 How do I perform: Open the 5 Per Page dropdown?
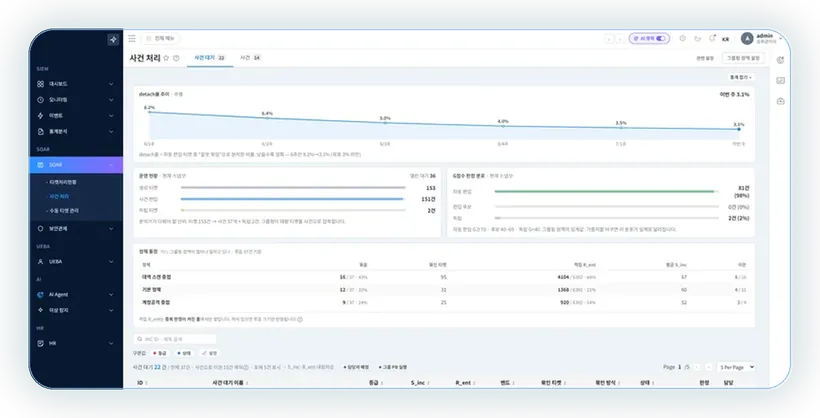pos(736,367)
